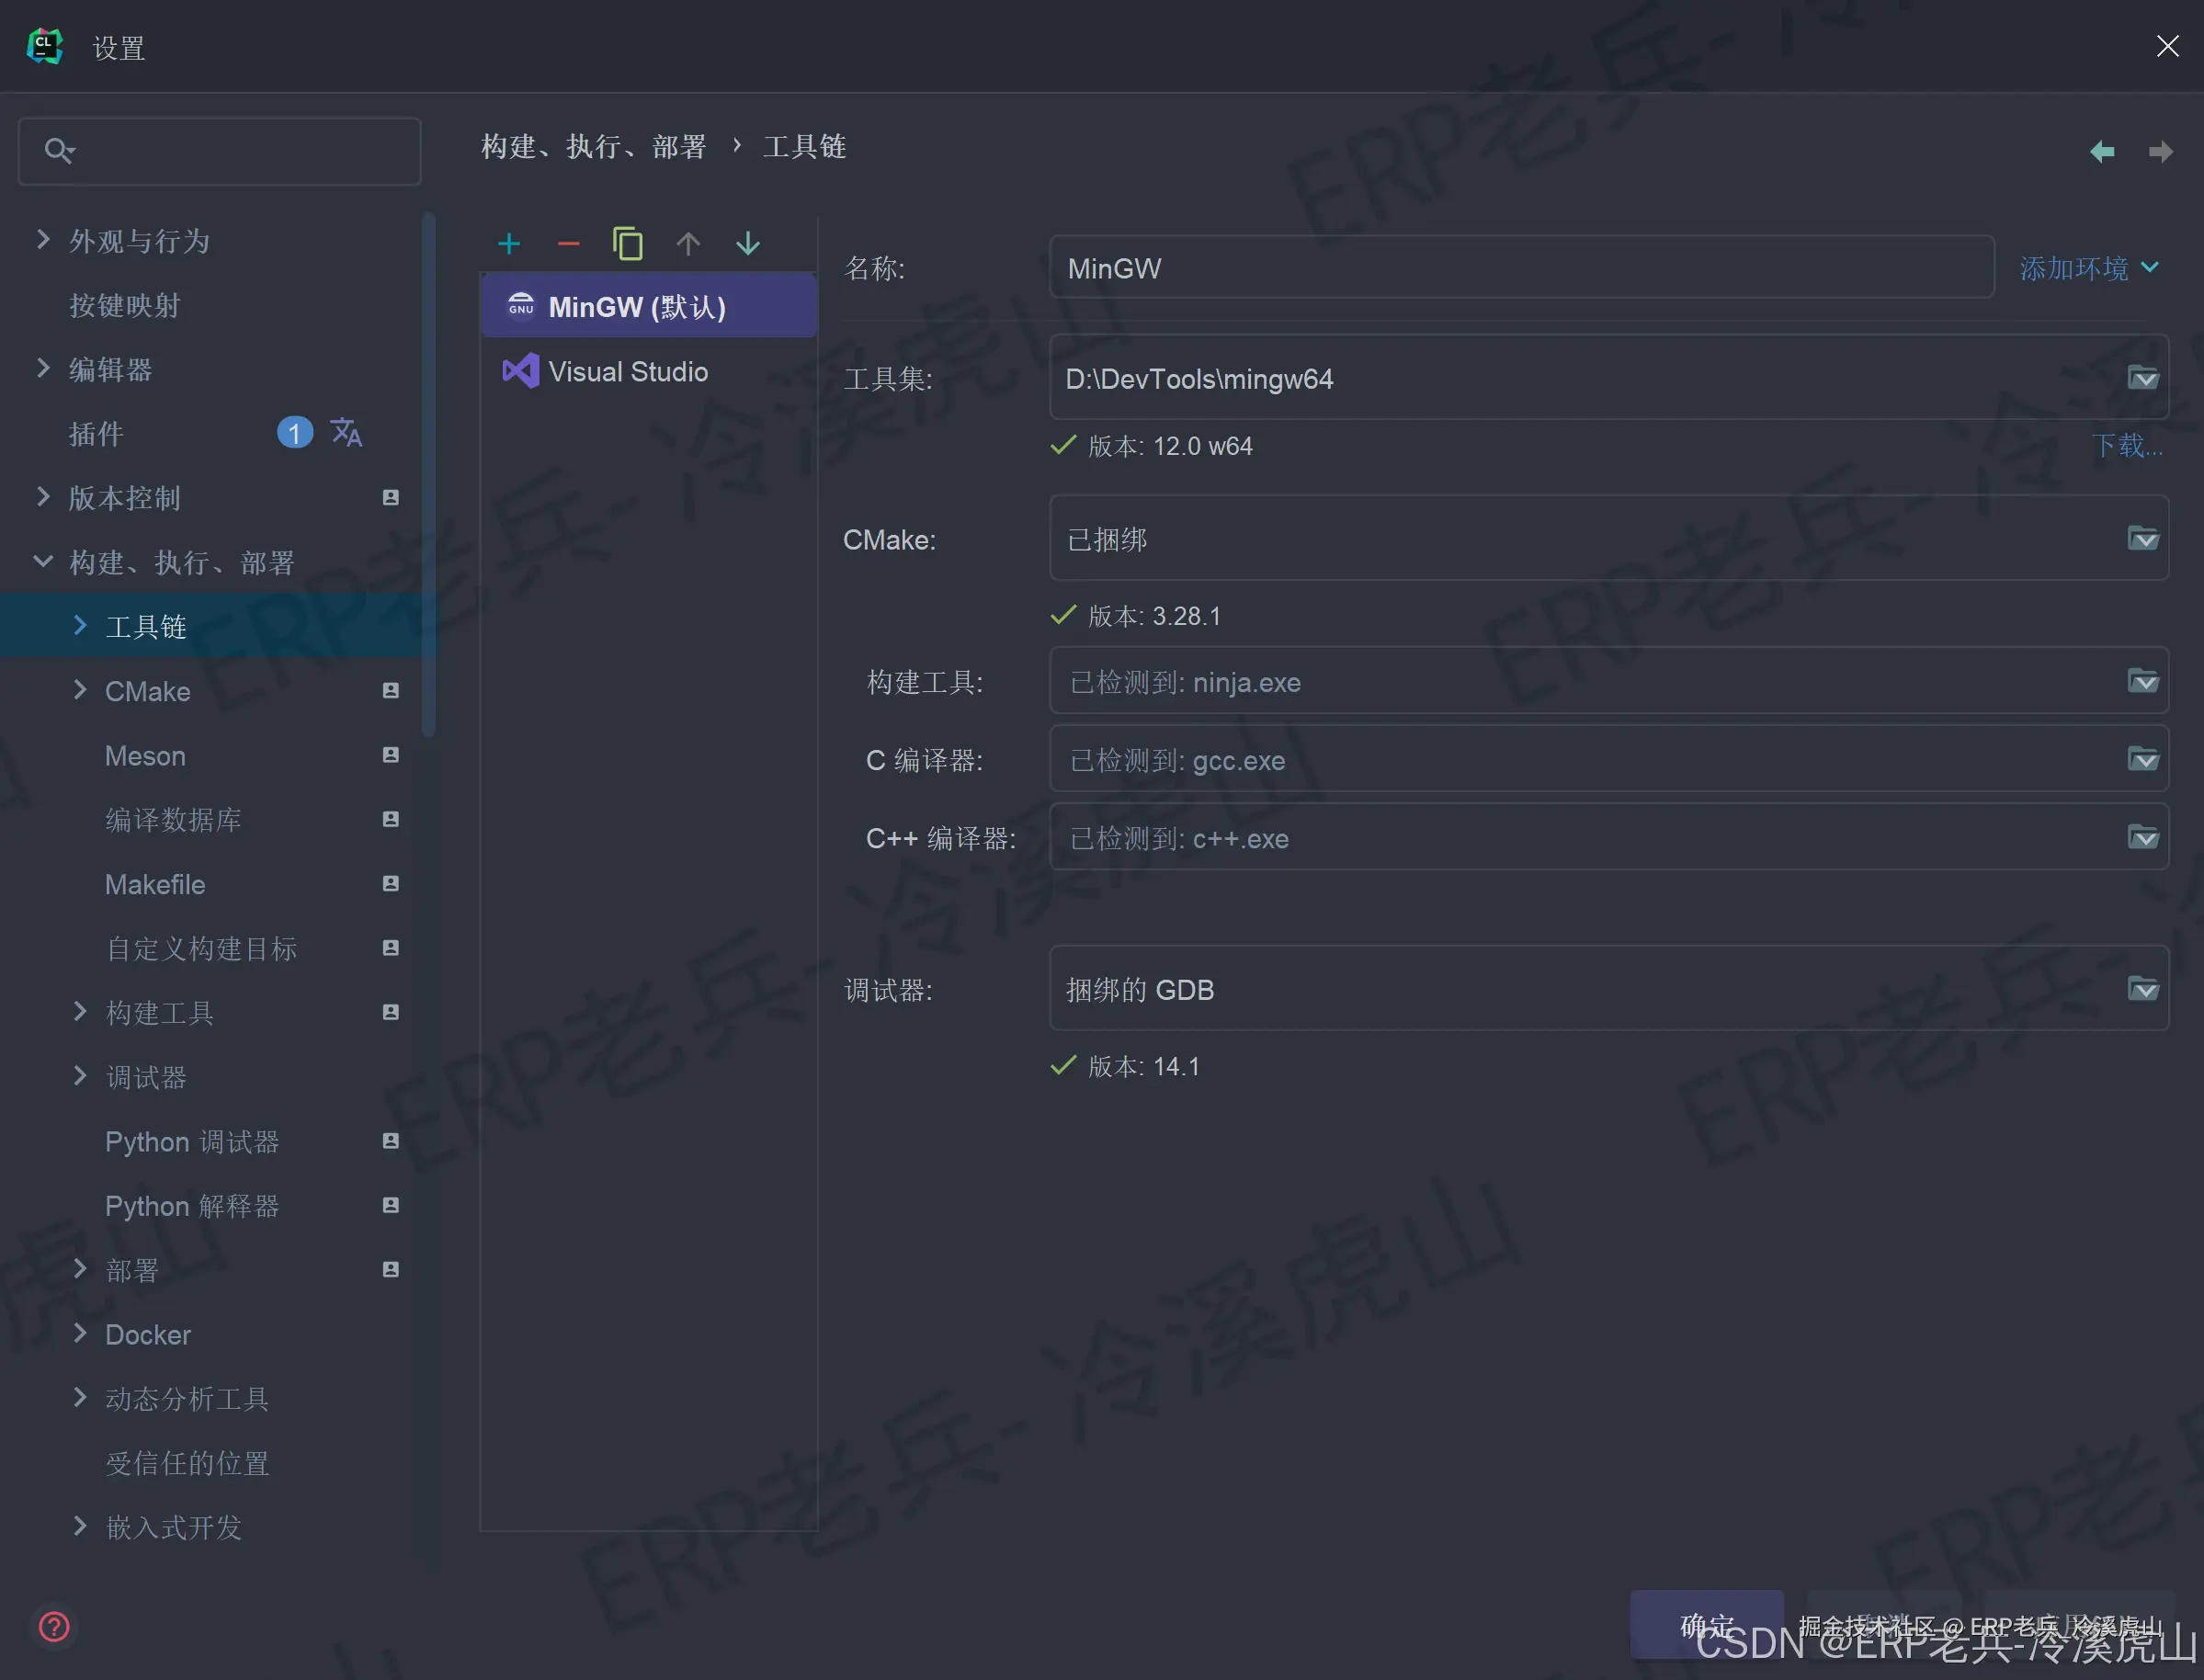Browse for the 调试器 debugger executable
This screenshot has width=2204, height=1680.
point(2142,990)
